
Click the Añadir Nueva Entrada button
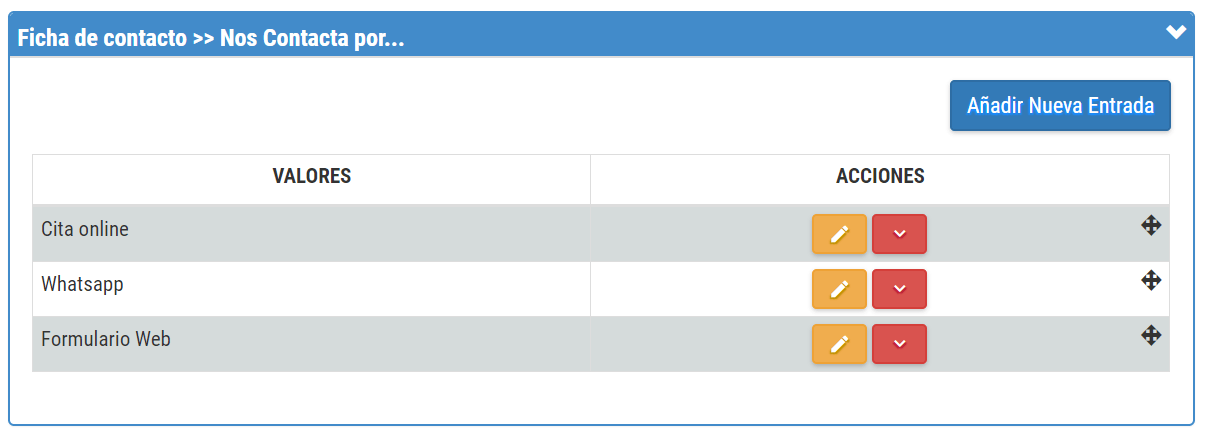(1060, 106)
